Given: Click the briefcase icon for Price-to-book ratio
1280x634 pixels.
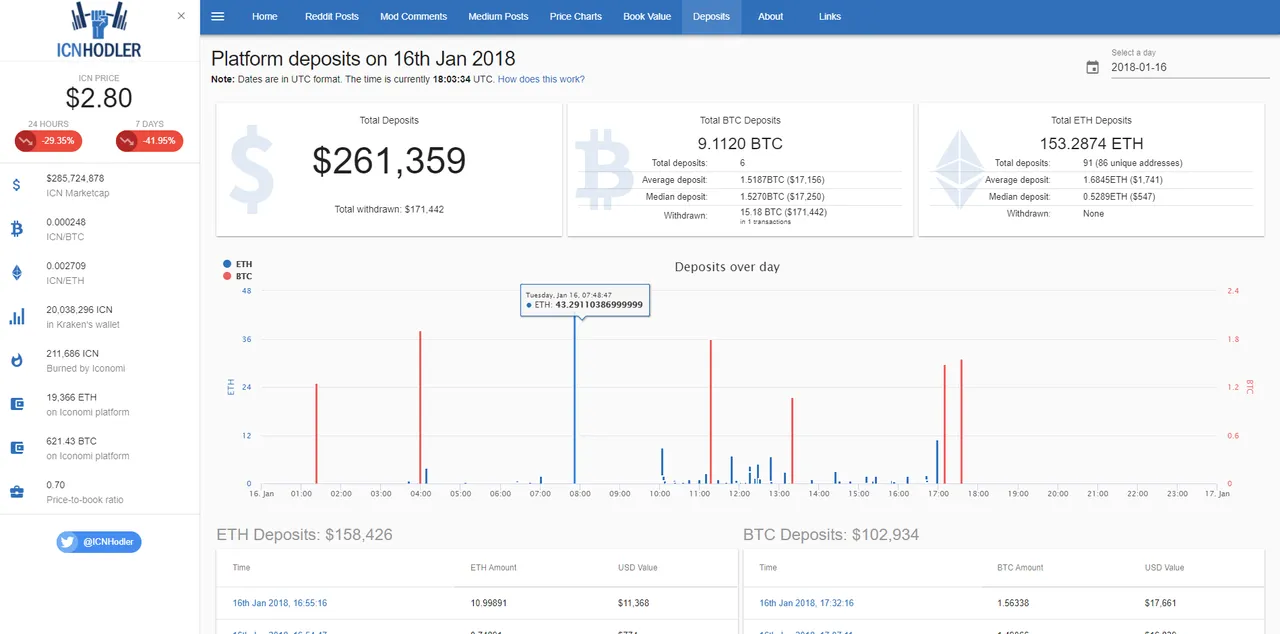Looking at the screenshot, I should click(x=17, y=491).
